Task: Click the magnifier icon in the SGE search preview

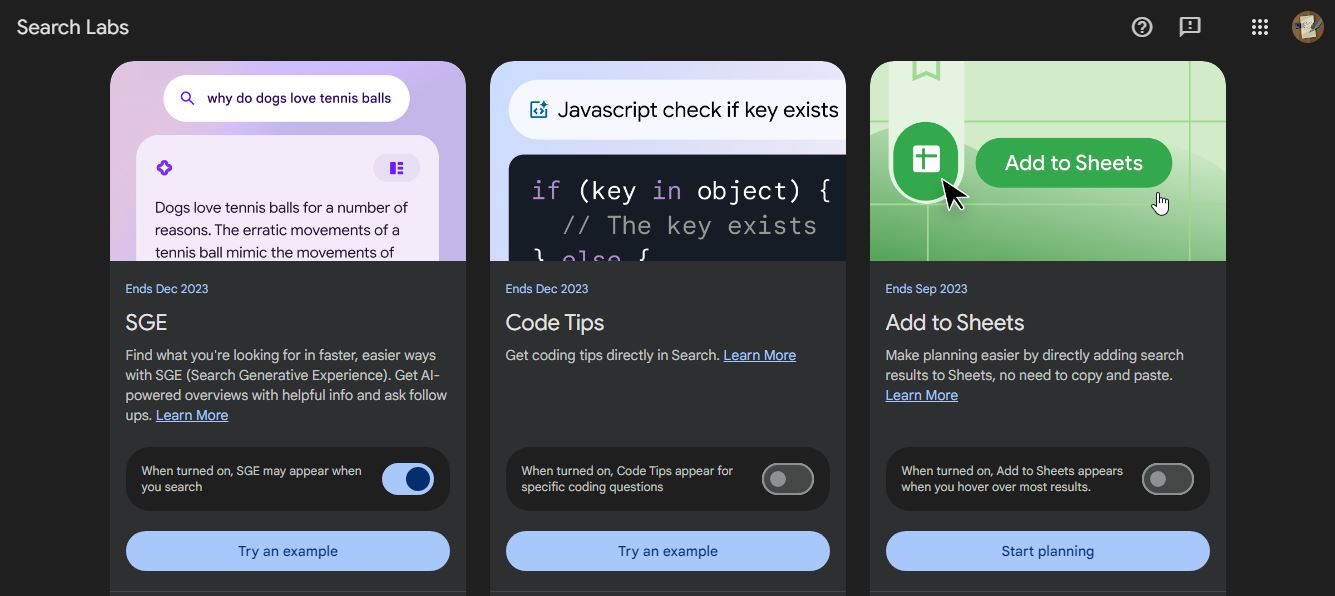Action: coord(187,98)
